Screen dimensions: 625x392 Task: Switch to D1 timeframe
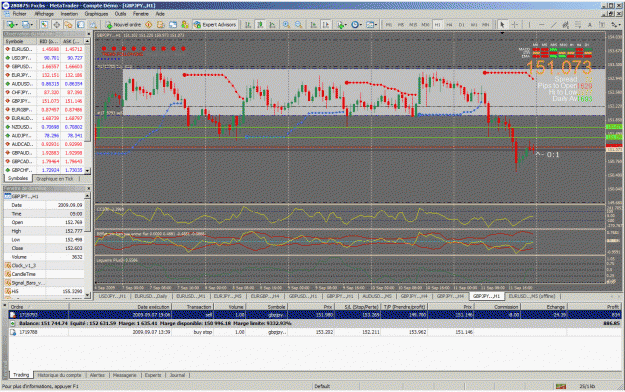click(x=462, y=25)
